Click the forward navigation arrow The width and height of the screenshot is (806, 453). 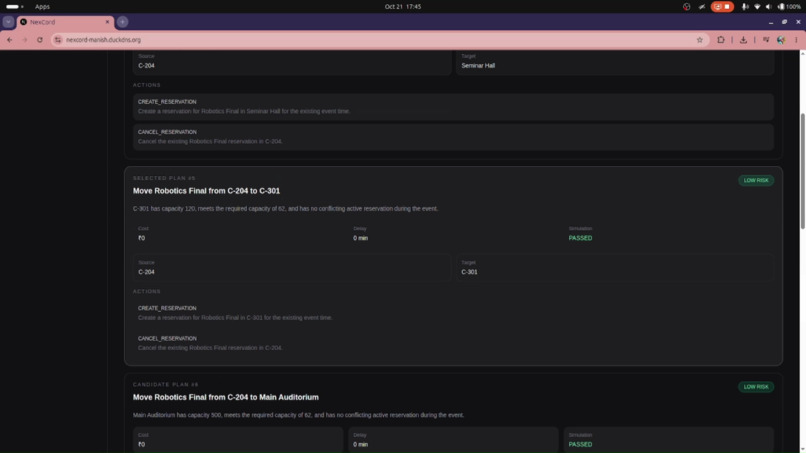pos(24,40)
